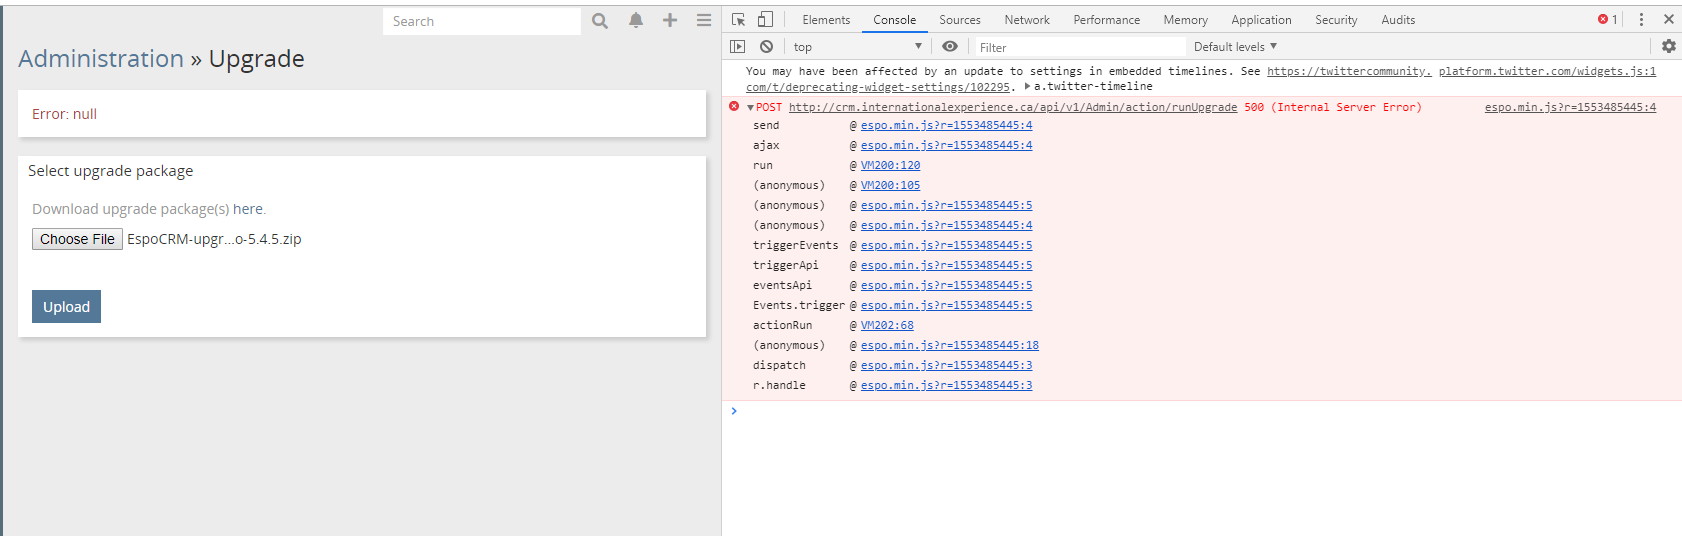
Task: Click the actionRun stack frame label
Action: pos(782,325)
